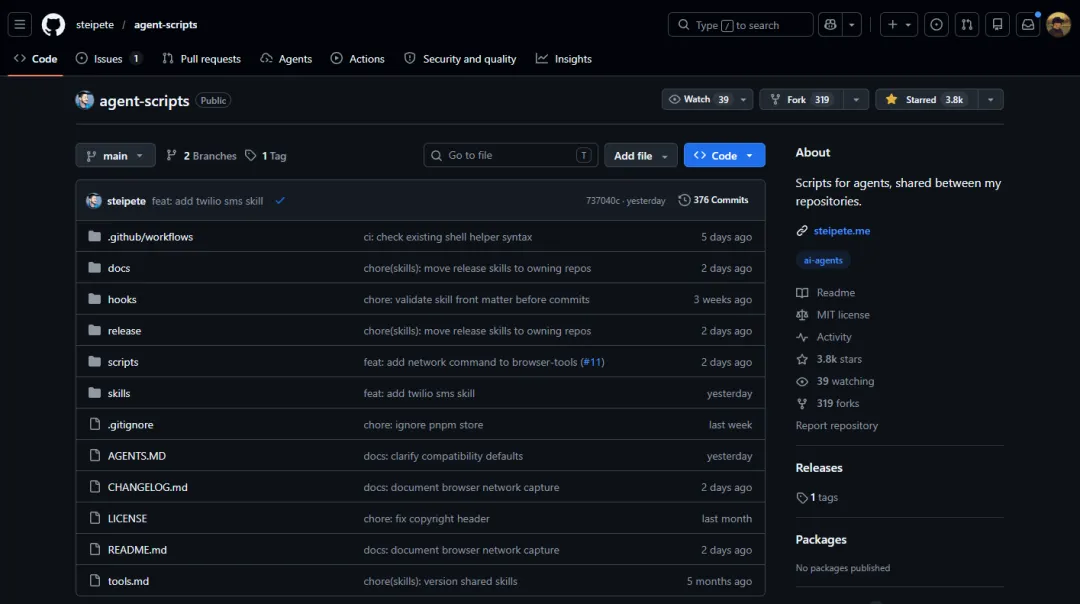Open the notifications inbox
1080x604 pixels.
click(1028, 25)
